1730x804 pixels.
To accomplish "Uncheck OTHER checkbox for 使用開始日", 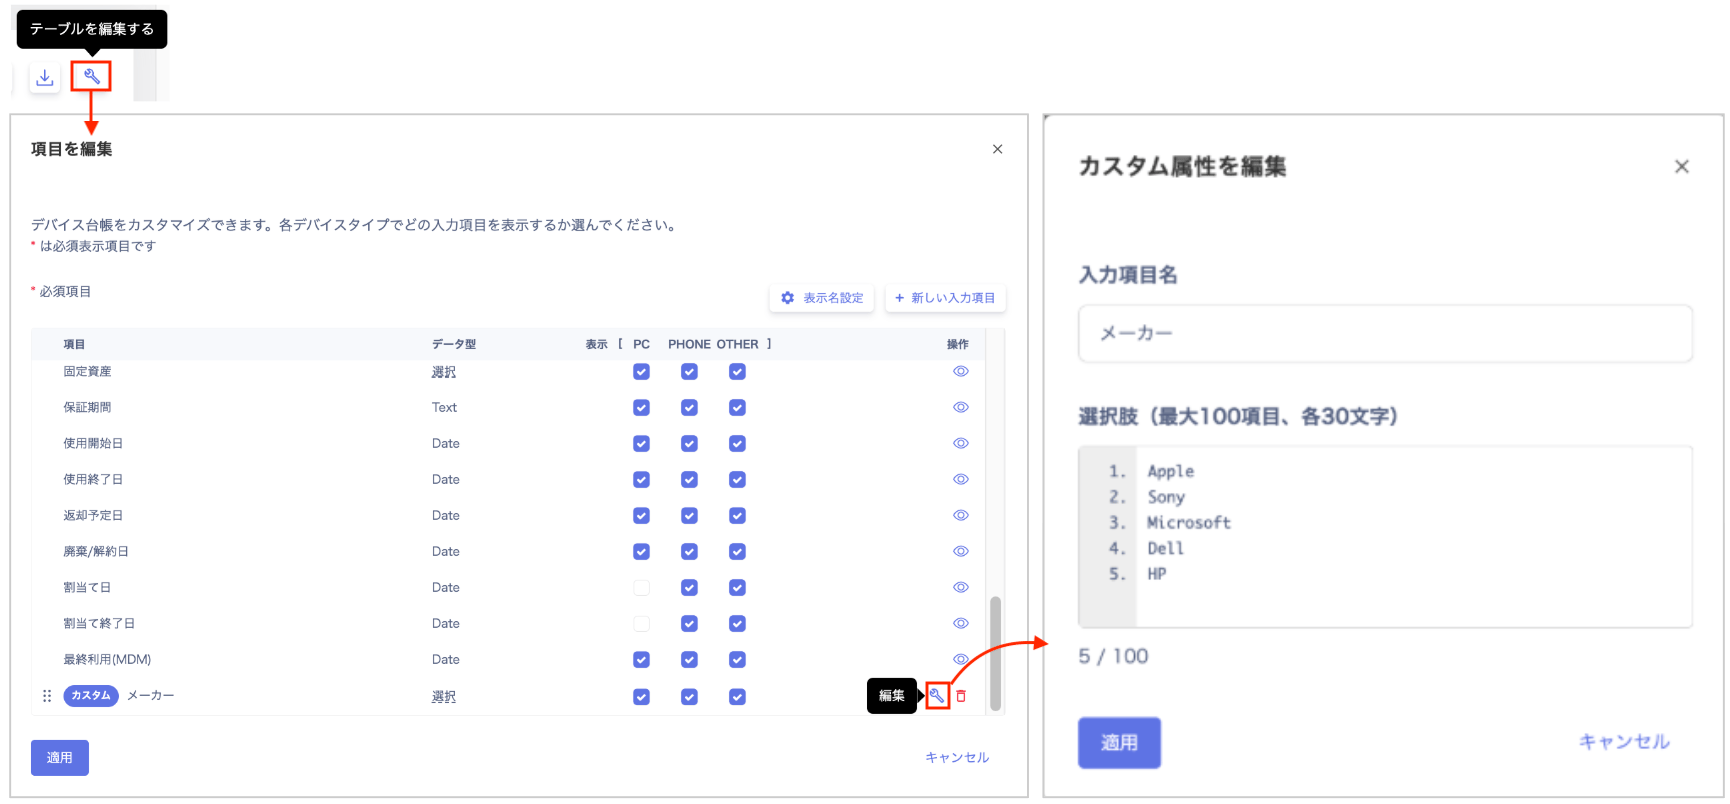I will click(x=737, y=444).
